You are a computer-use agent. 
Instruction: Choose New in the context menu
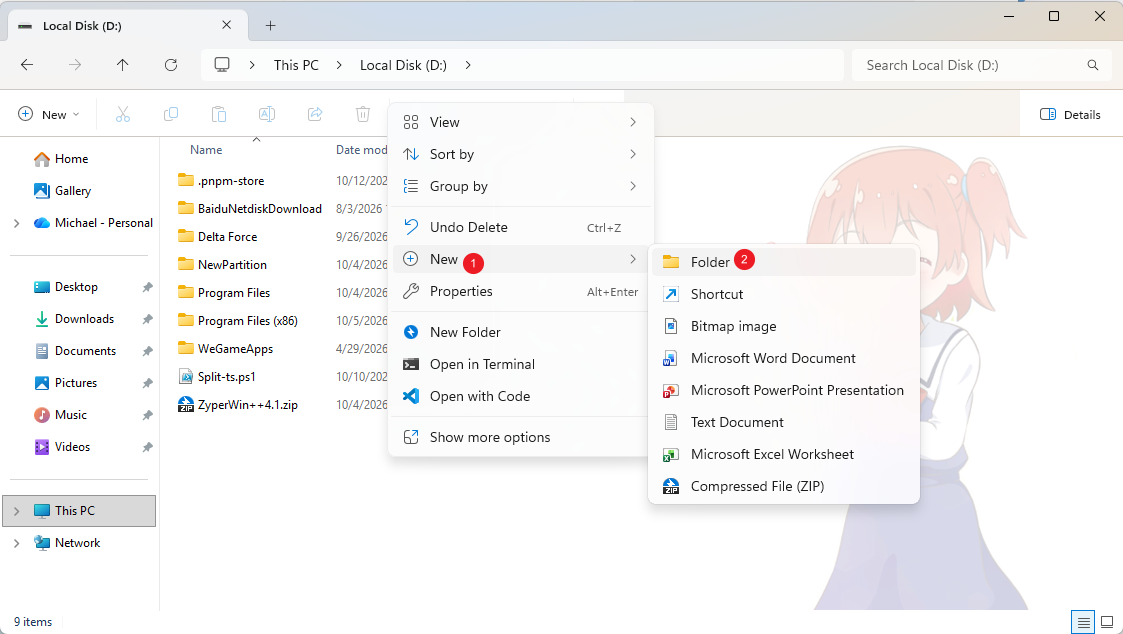(521, 259)
